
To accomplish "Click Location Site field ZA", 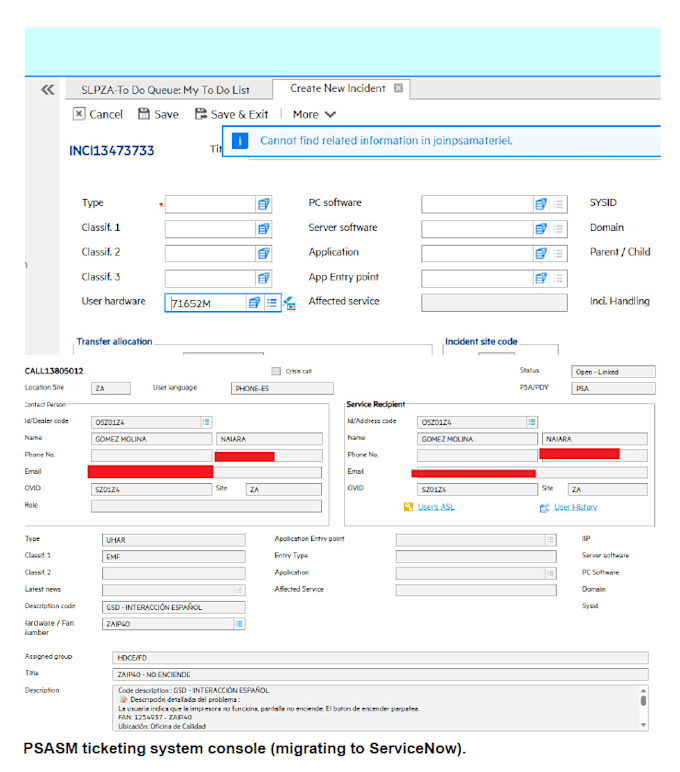I will coord(111,388).
